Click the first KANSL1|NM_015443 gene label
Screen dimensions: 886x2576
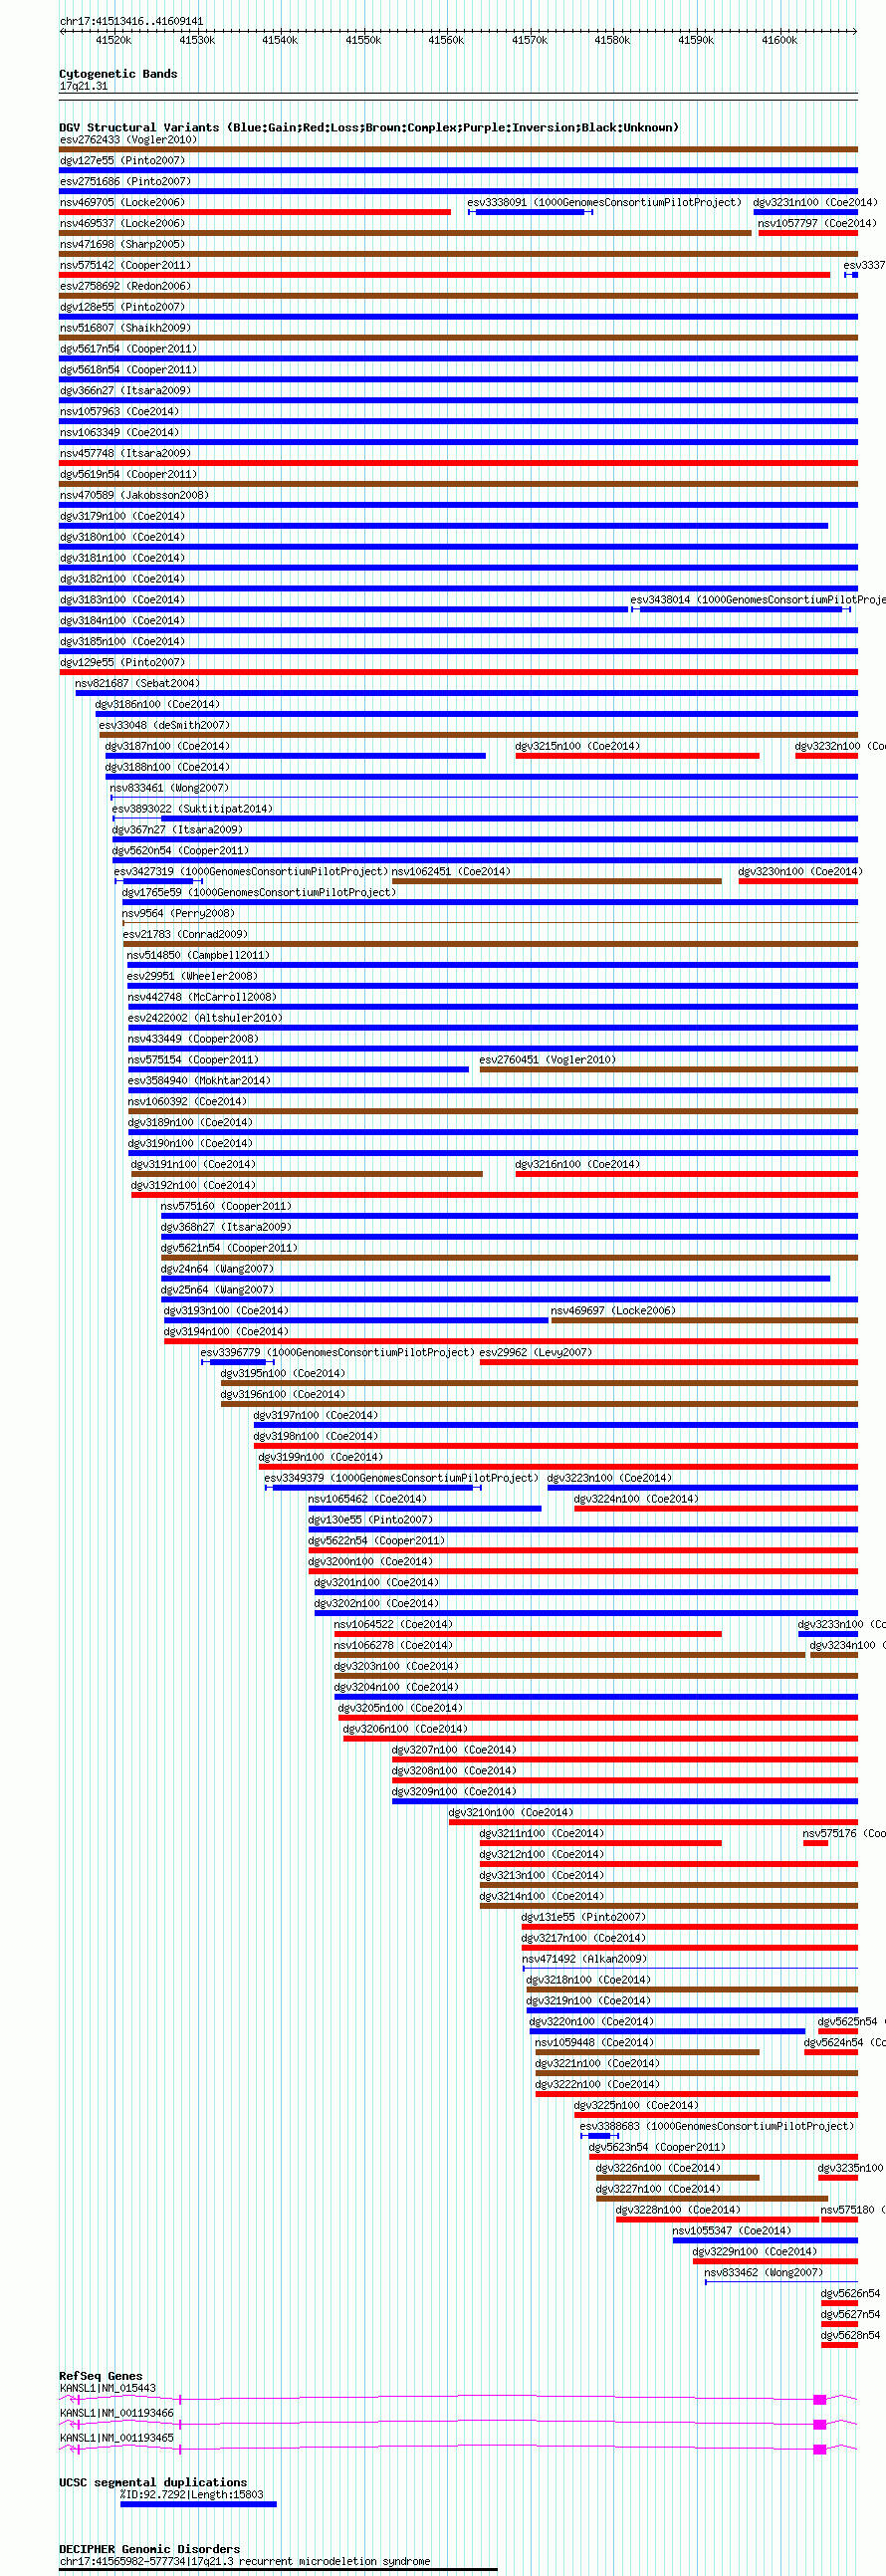pyautogui.click(x=108, y=2389)
